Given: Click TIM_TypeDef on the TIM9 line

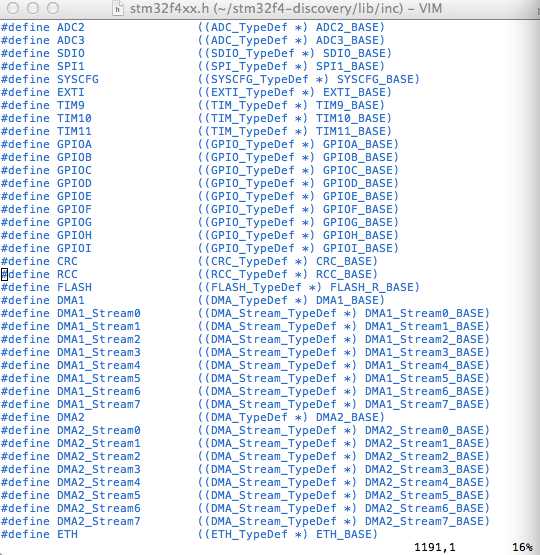Looking at the screenshot, I should click(249, 105).
